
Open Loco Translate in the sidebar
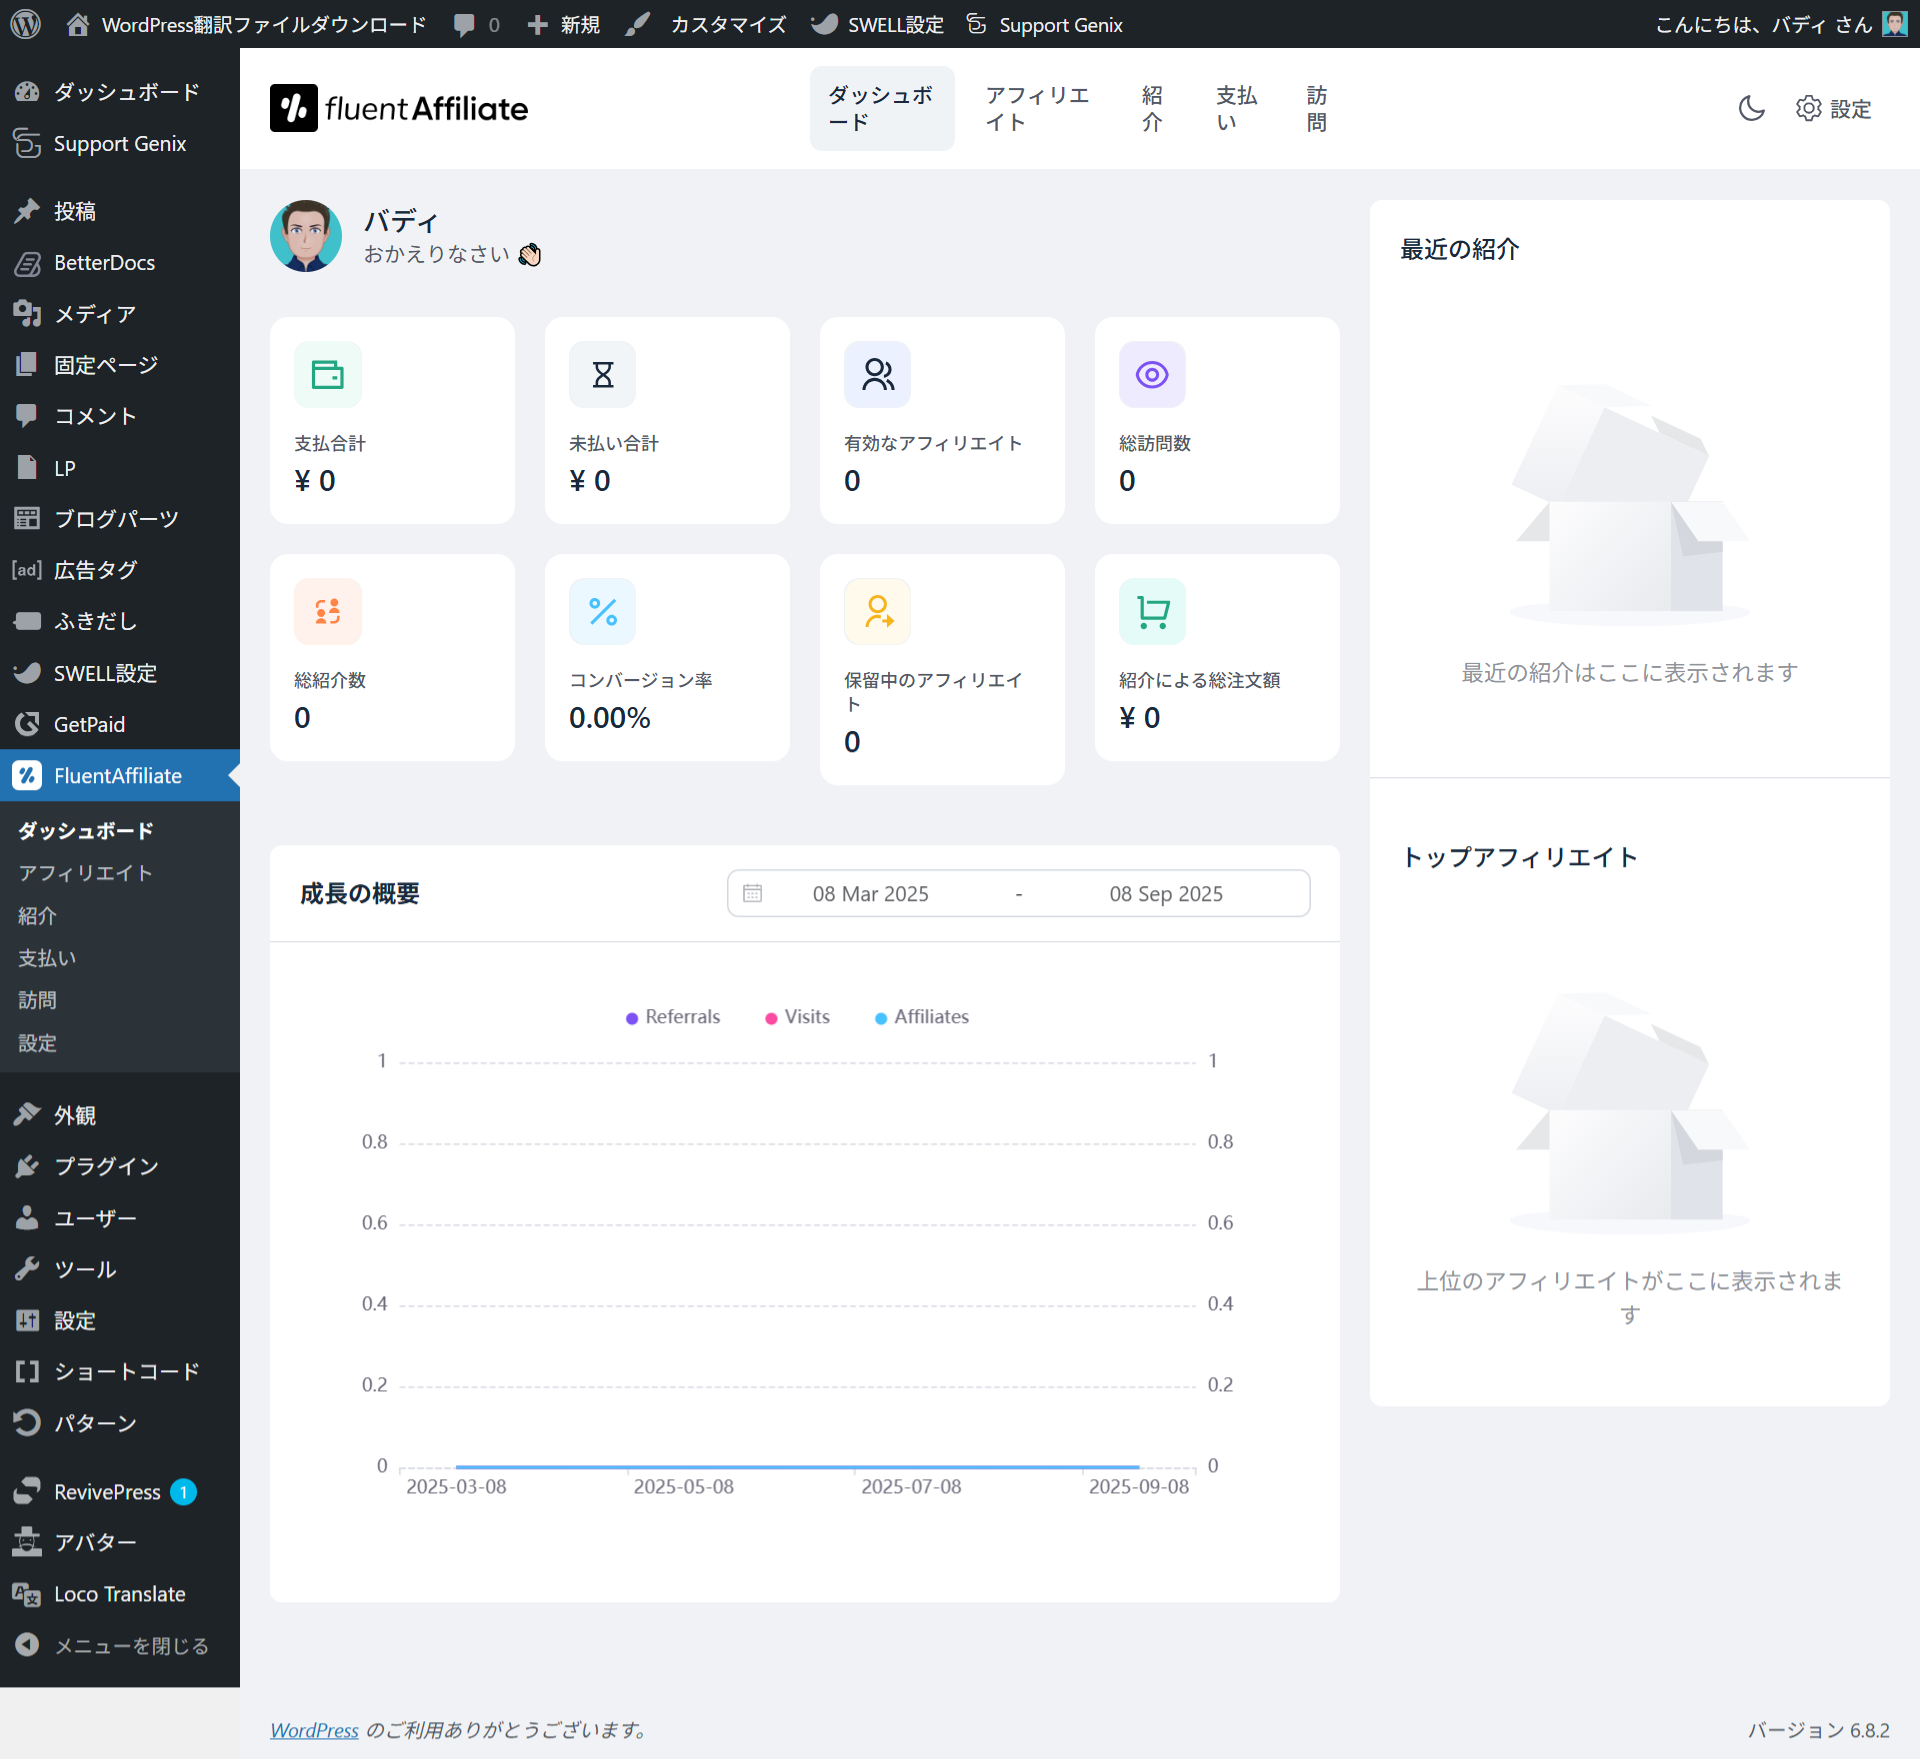click(x=120, y=1594)
